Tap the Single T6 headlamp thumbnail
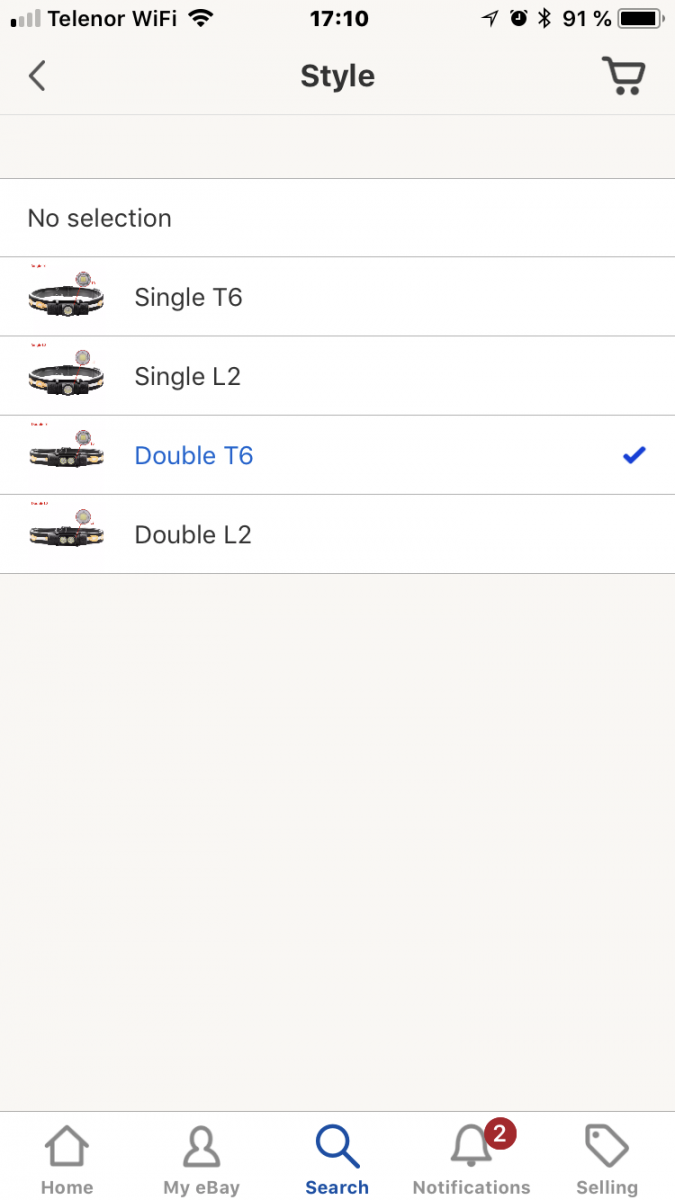675x1200 pixels. pos(66,297)
